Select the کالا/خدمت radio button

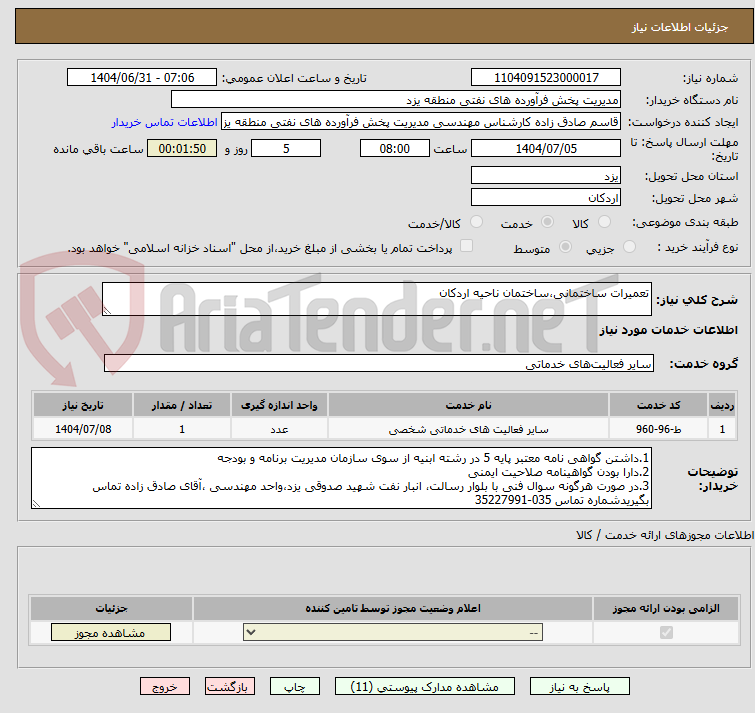point(476,222)
